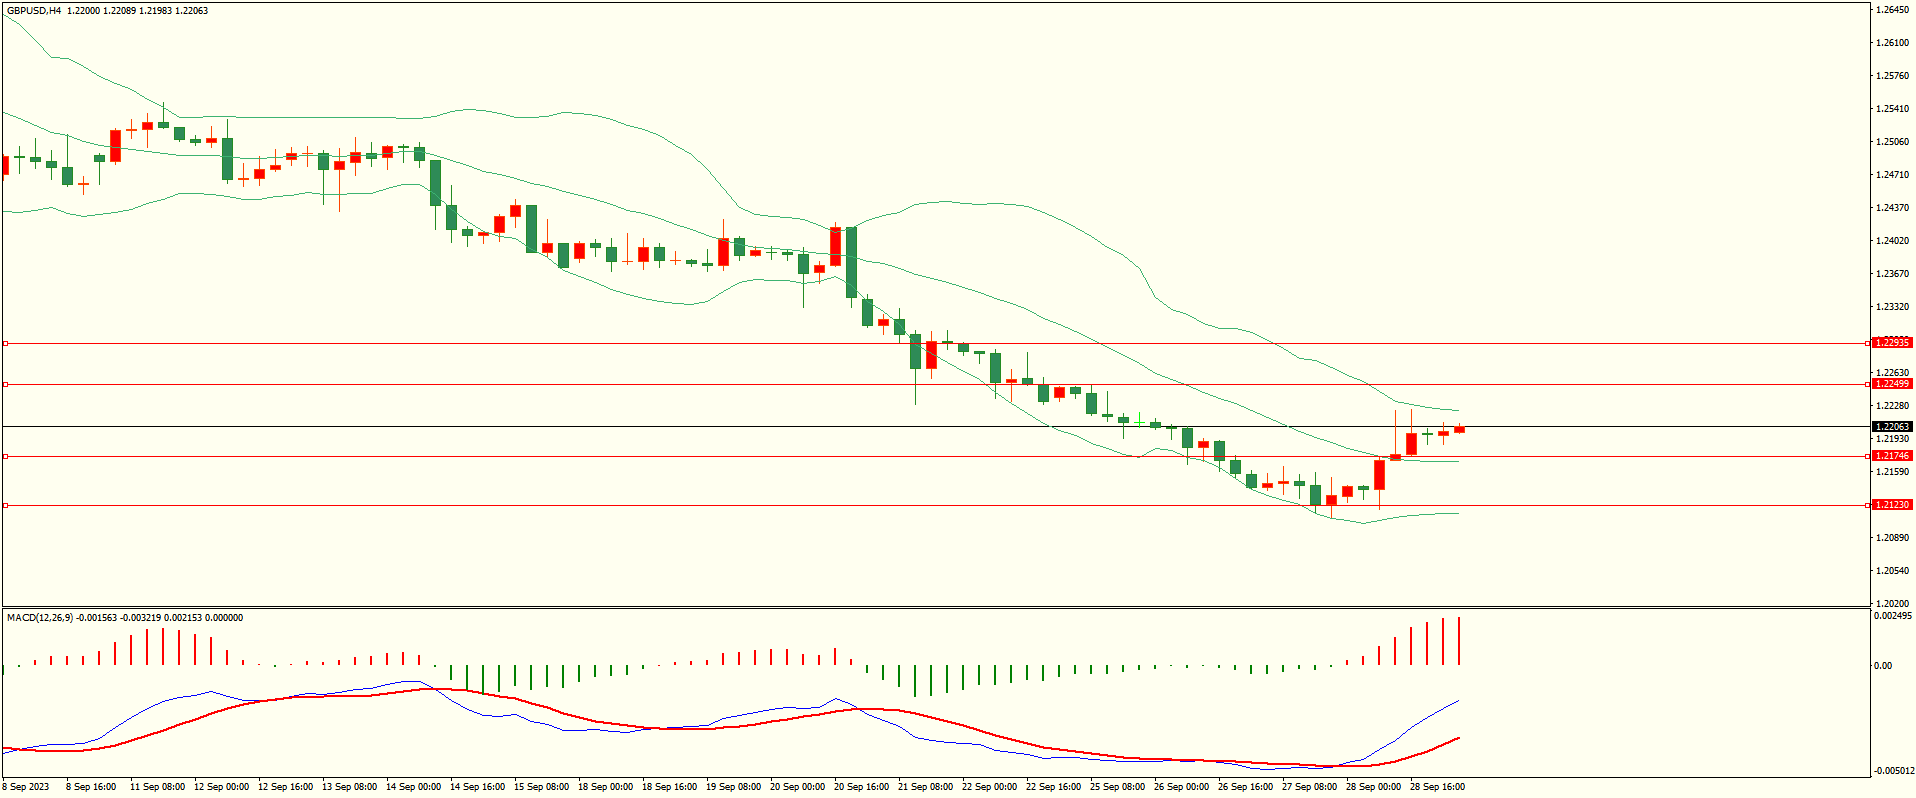Click the most recent red candle on chart
The image size is (1916, 798).
tap(1459, 429)
